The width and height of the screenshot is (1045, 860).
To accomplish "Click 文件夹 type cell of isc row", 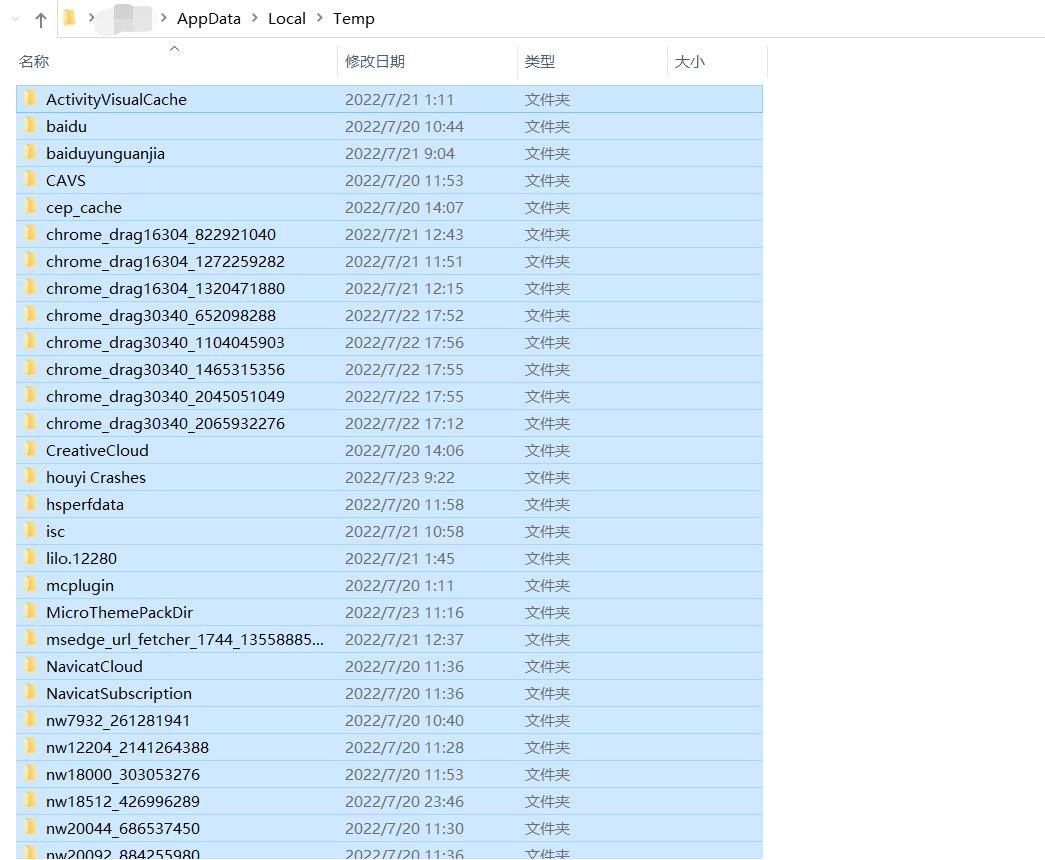I will tap(547, 532).
